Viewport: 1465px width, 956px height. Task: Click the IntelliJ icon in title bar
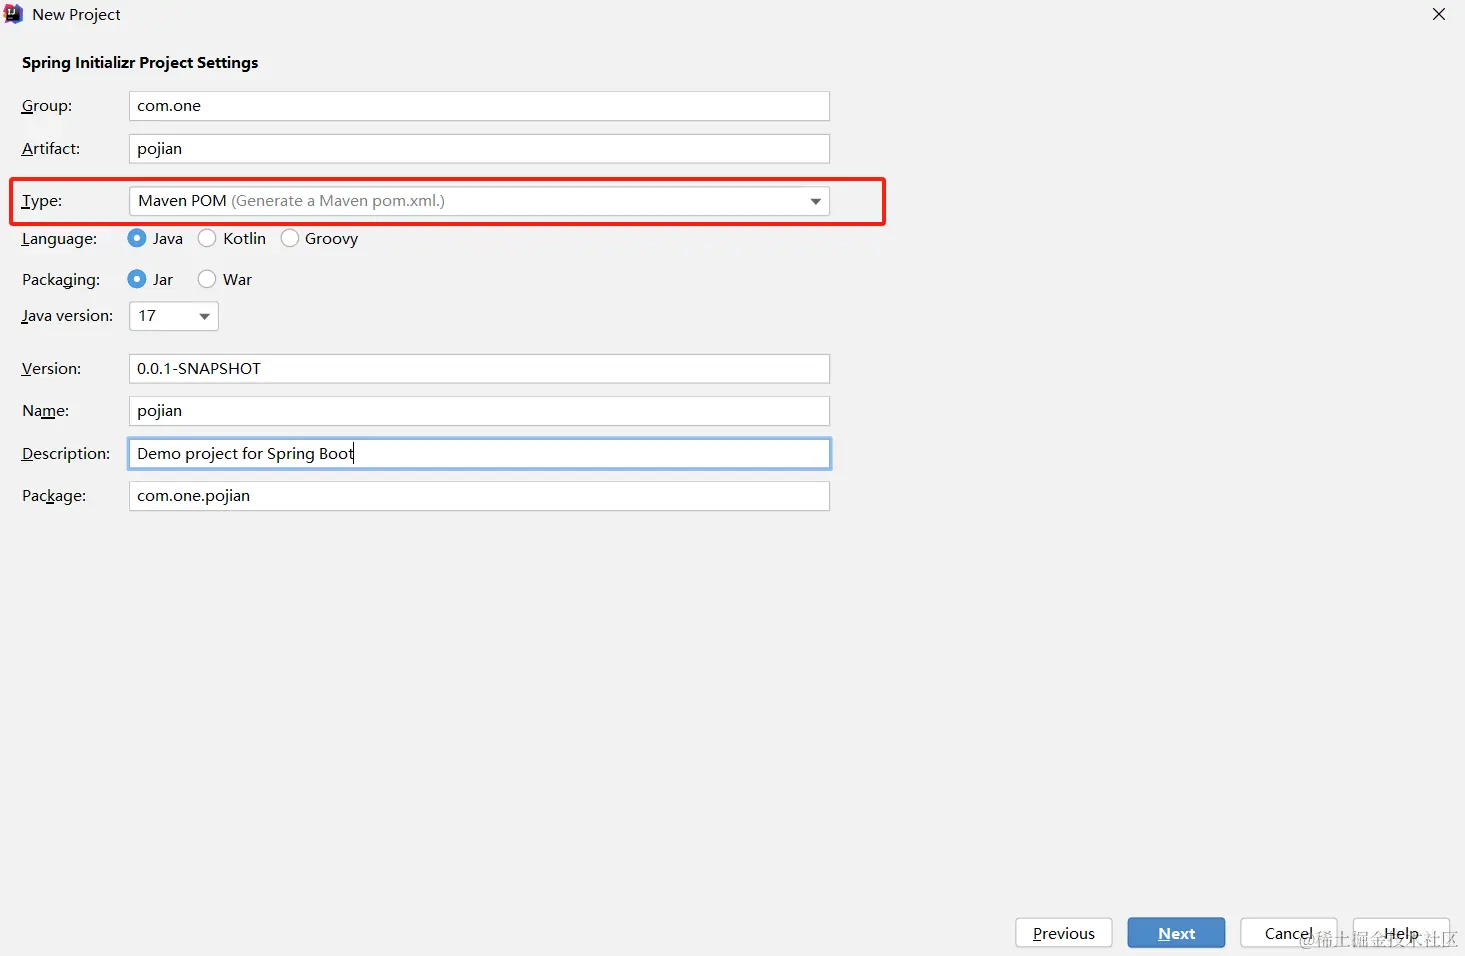(x=14, y=14)
